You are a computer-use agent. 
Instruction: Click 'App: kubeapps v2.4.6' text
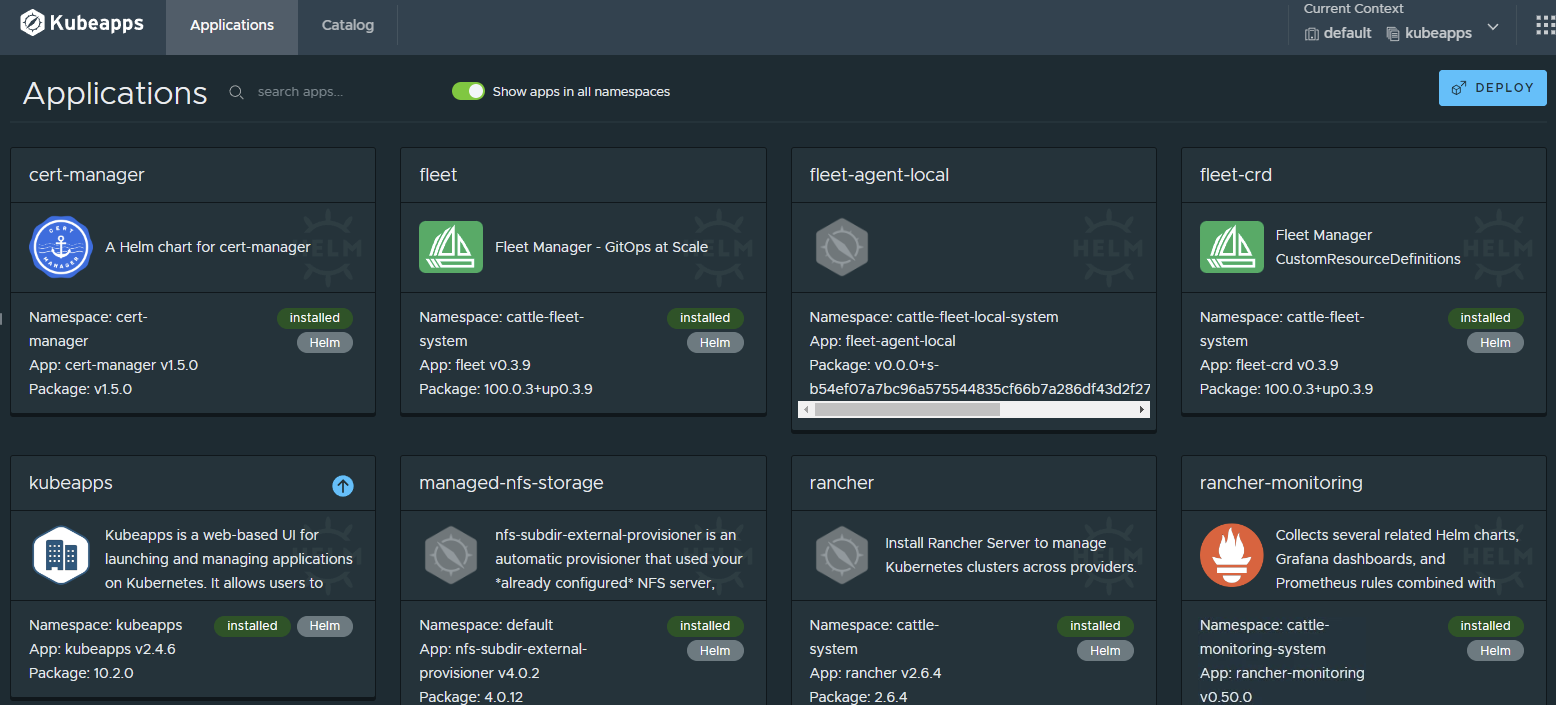click(x=103, y=649)
